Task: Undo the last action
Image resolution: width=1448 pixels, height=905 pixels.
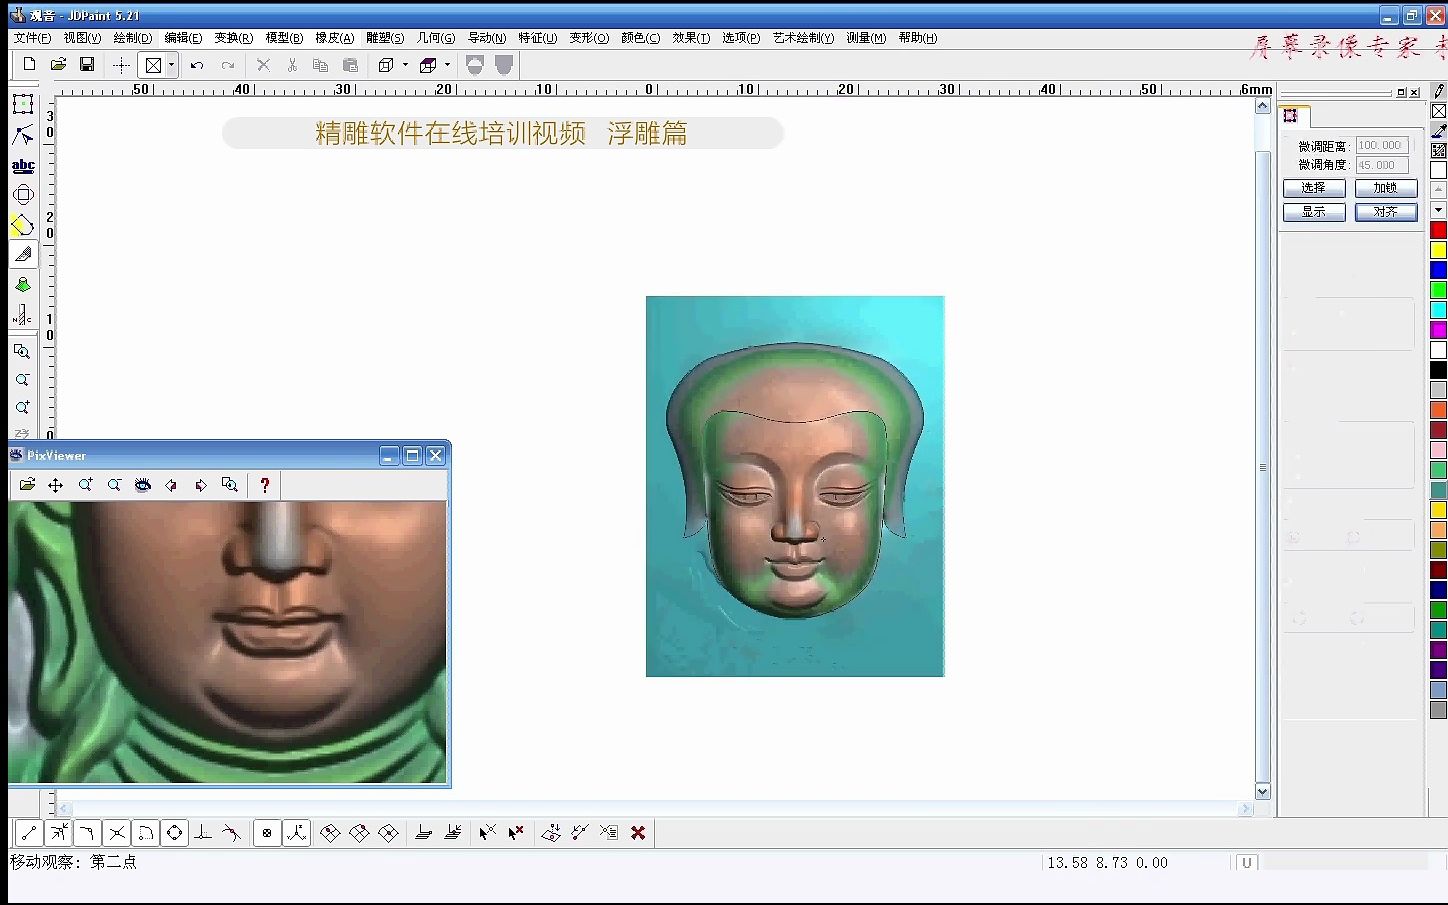Action: (x=197, y=65)
